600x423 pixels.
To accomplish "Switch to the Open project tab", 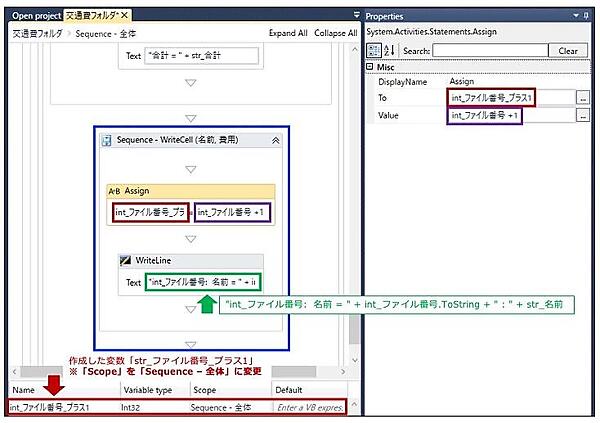I will [x=36, y=16].
